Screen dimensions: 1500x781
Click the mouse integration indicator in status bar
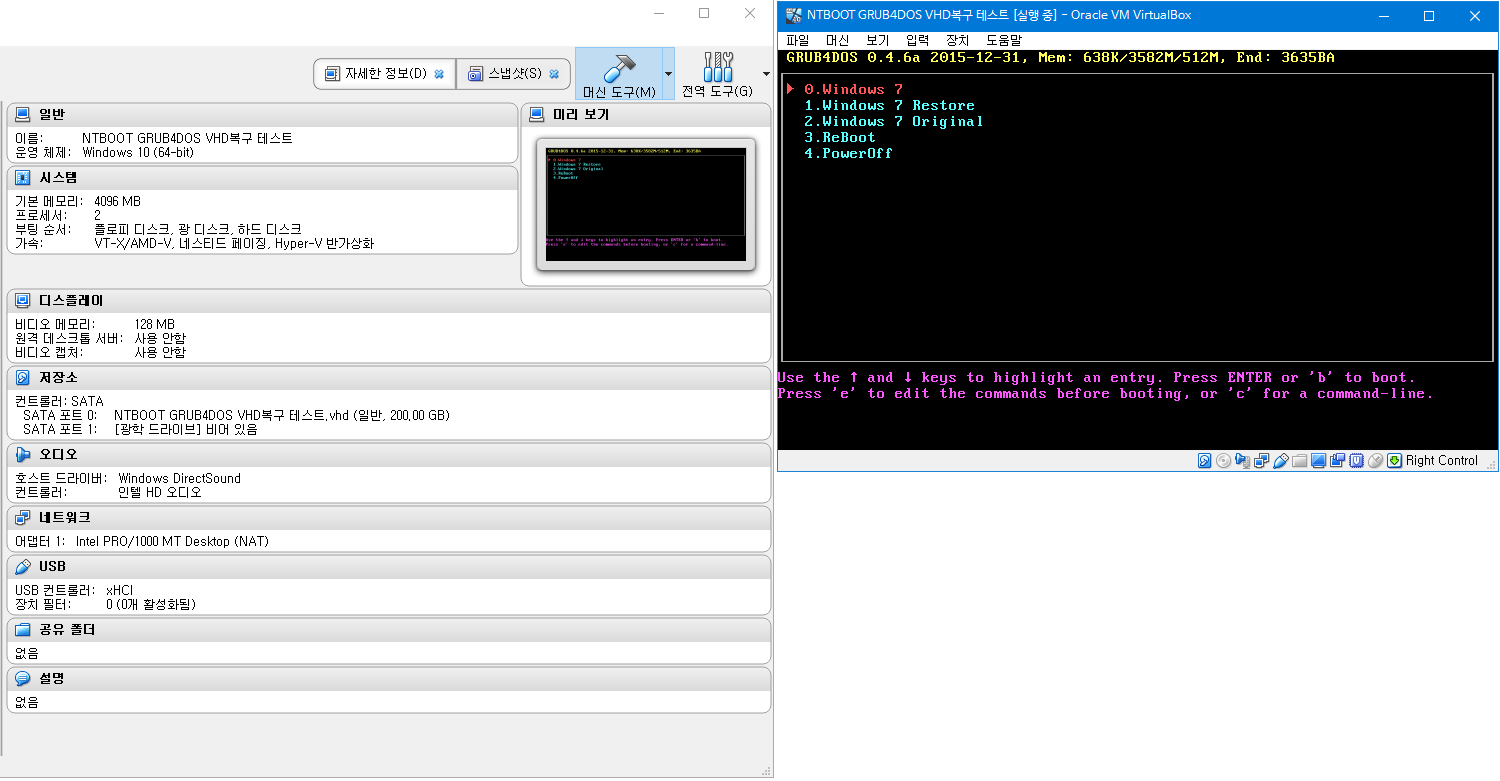point(1375,460)
